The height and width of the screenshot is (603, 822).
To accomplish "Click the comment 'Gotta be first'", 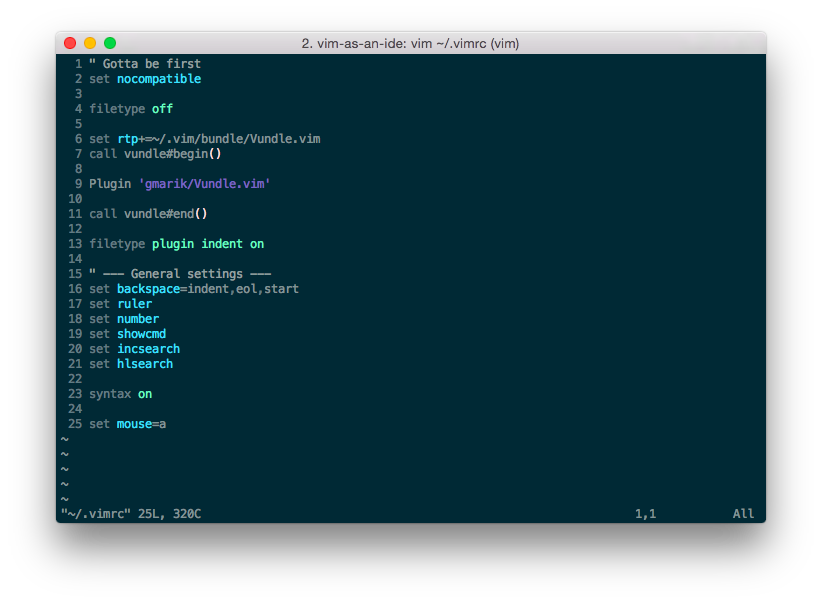I will pyautogui.click(x=152, y=64).
